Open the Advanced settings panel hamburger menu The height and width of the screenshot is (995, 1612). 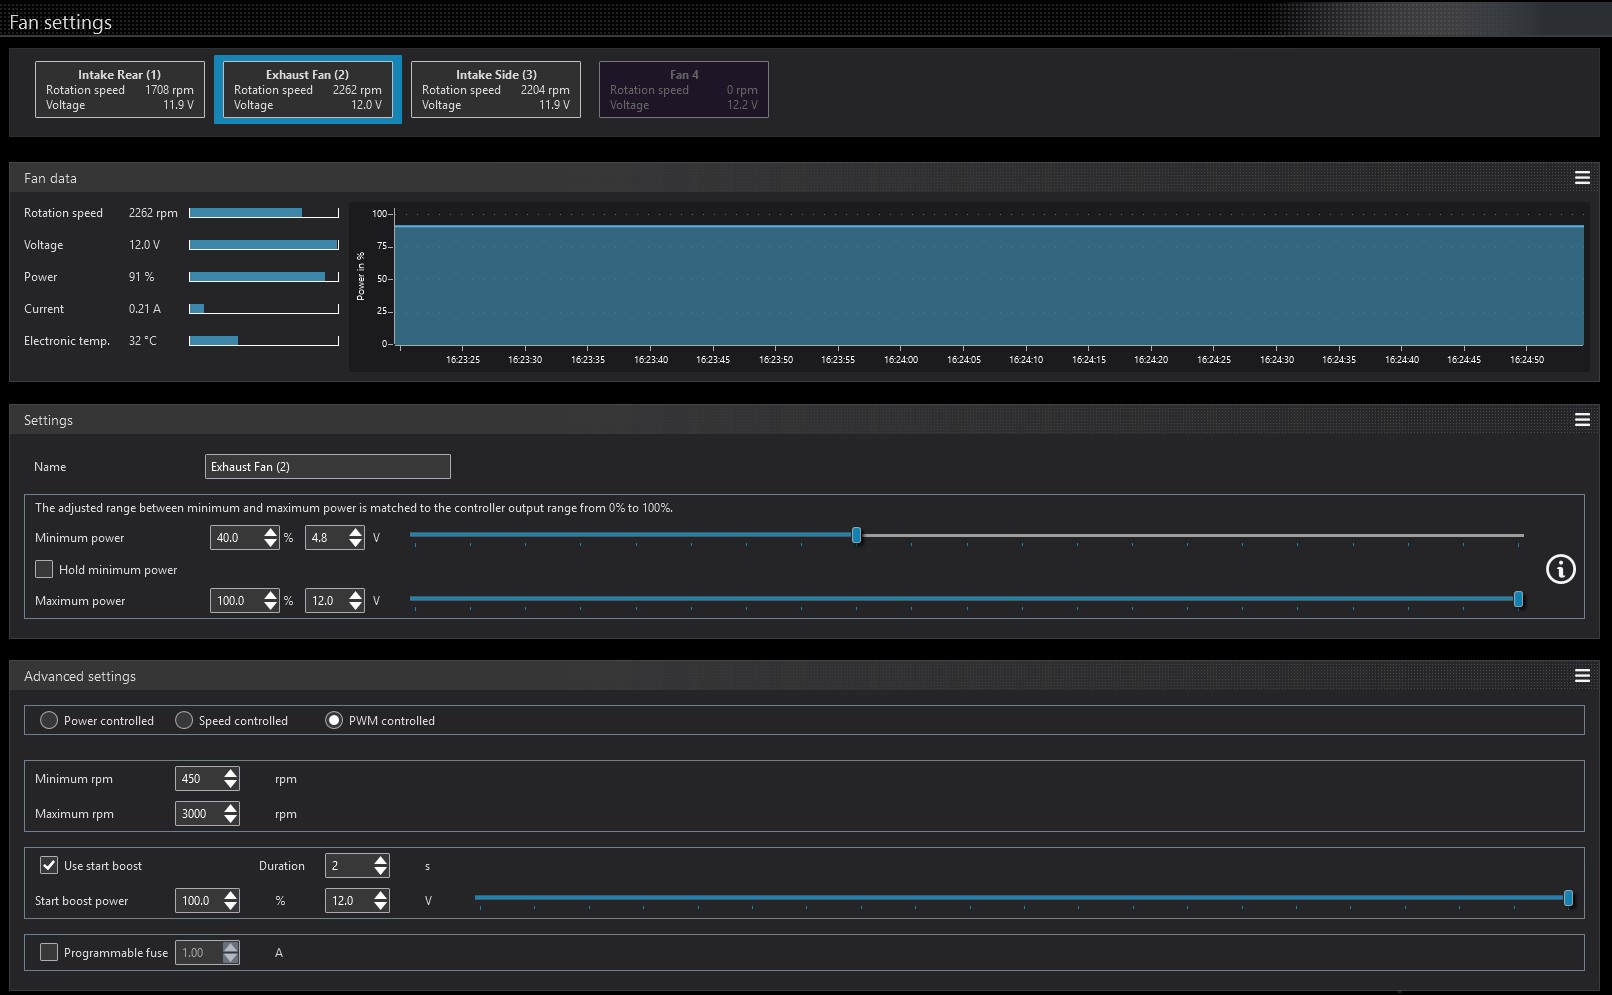click(x=1582, y=676)
